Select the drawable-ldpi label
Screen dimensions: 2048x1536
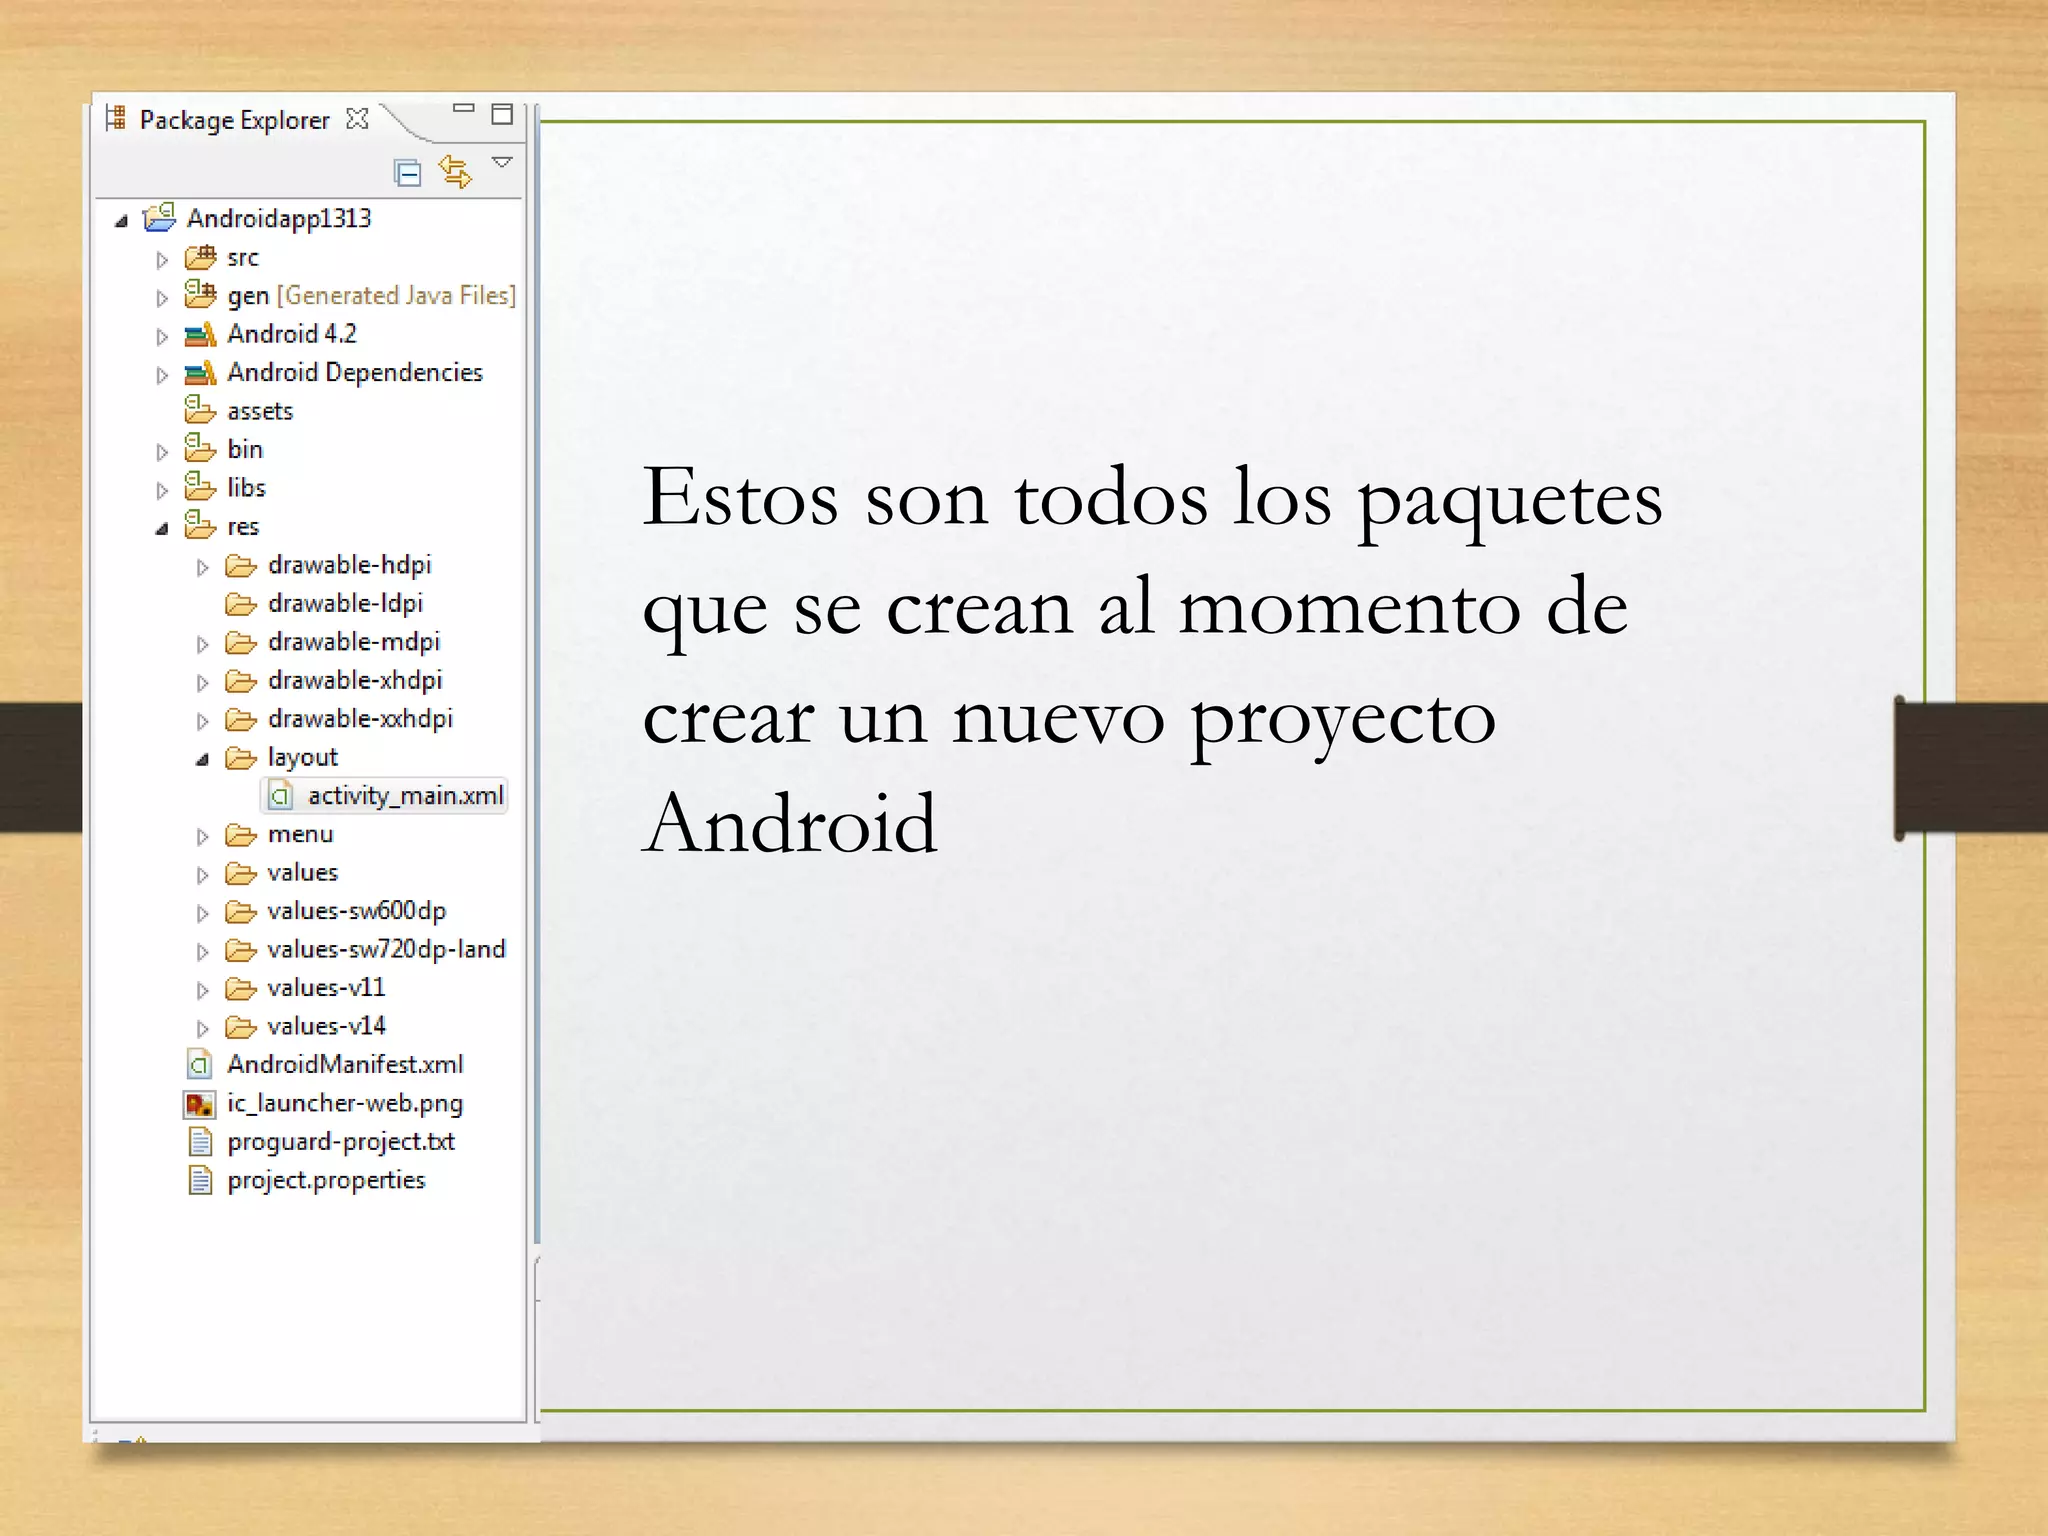pyautogui.click(x=345, y=603)
